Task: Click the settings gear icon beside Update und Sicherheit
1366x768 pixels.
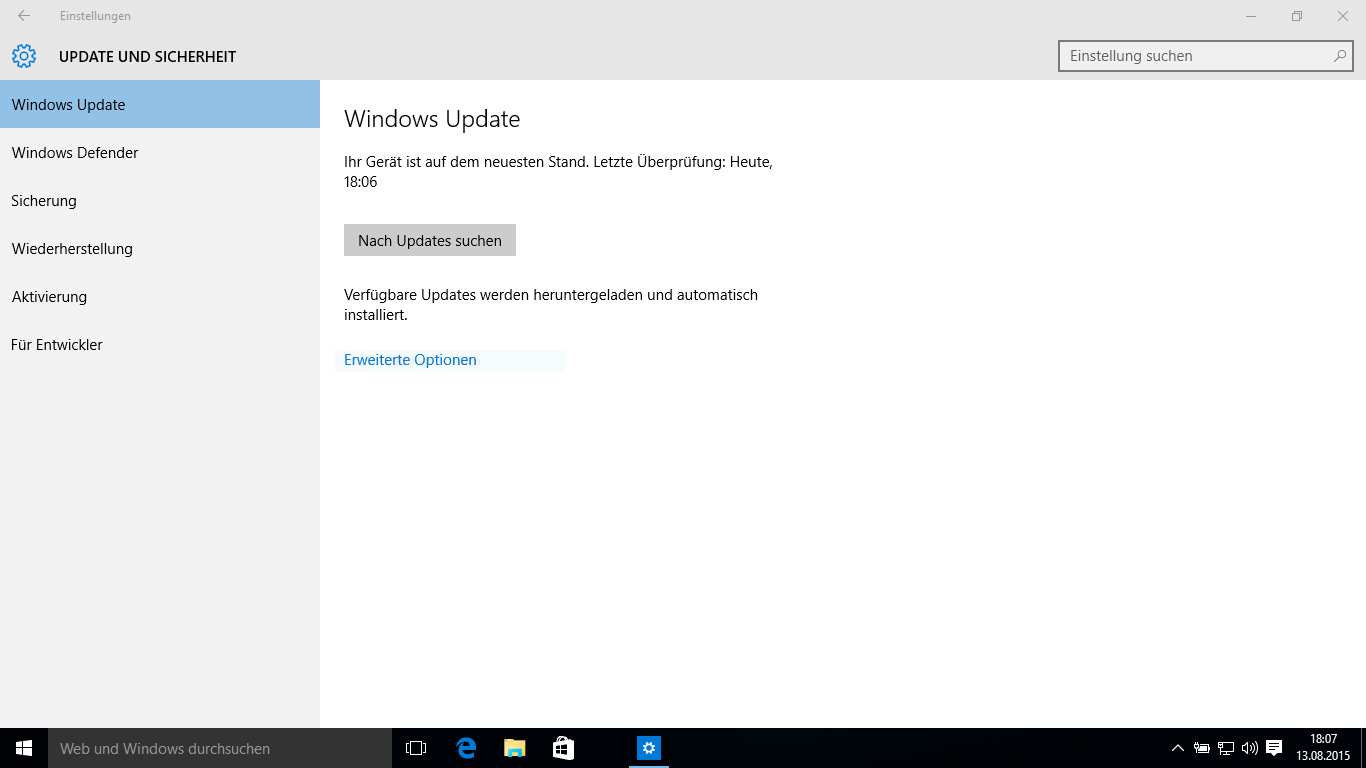Action: [x=24, y=56]
